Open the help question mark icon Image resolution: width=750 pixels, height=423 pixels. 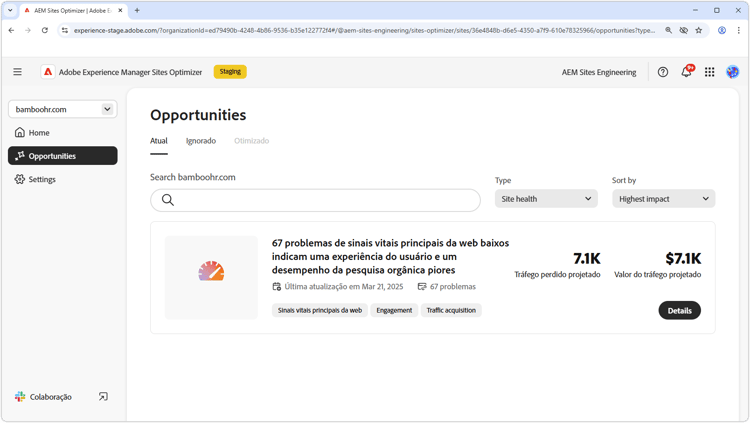pyautogui.click(x=662, y=72)
